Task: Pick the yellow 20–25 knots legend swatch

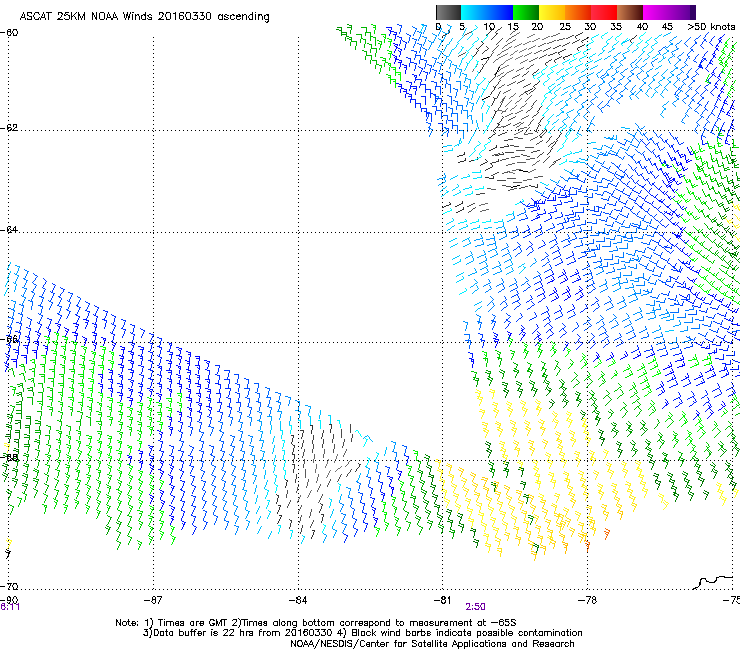Action: (552, 12)
